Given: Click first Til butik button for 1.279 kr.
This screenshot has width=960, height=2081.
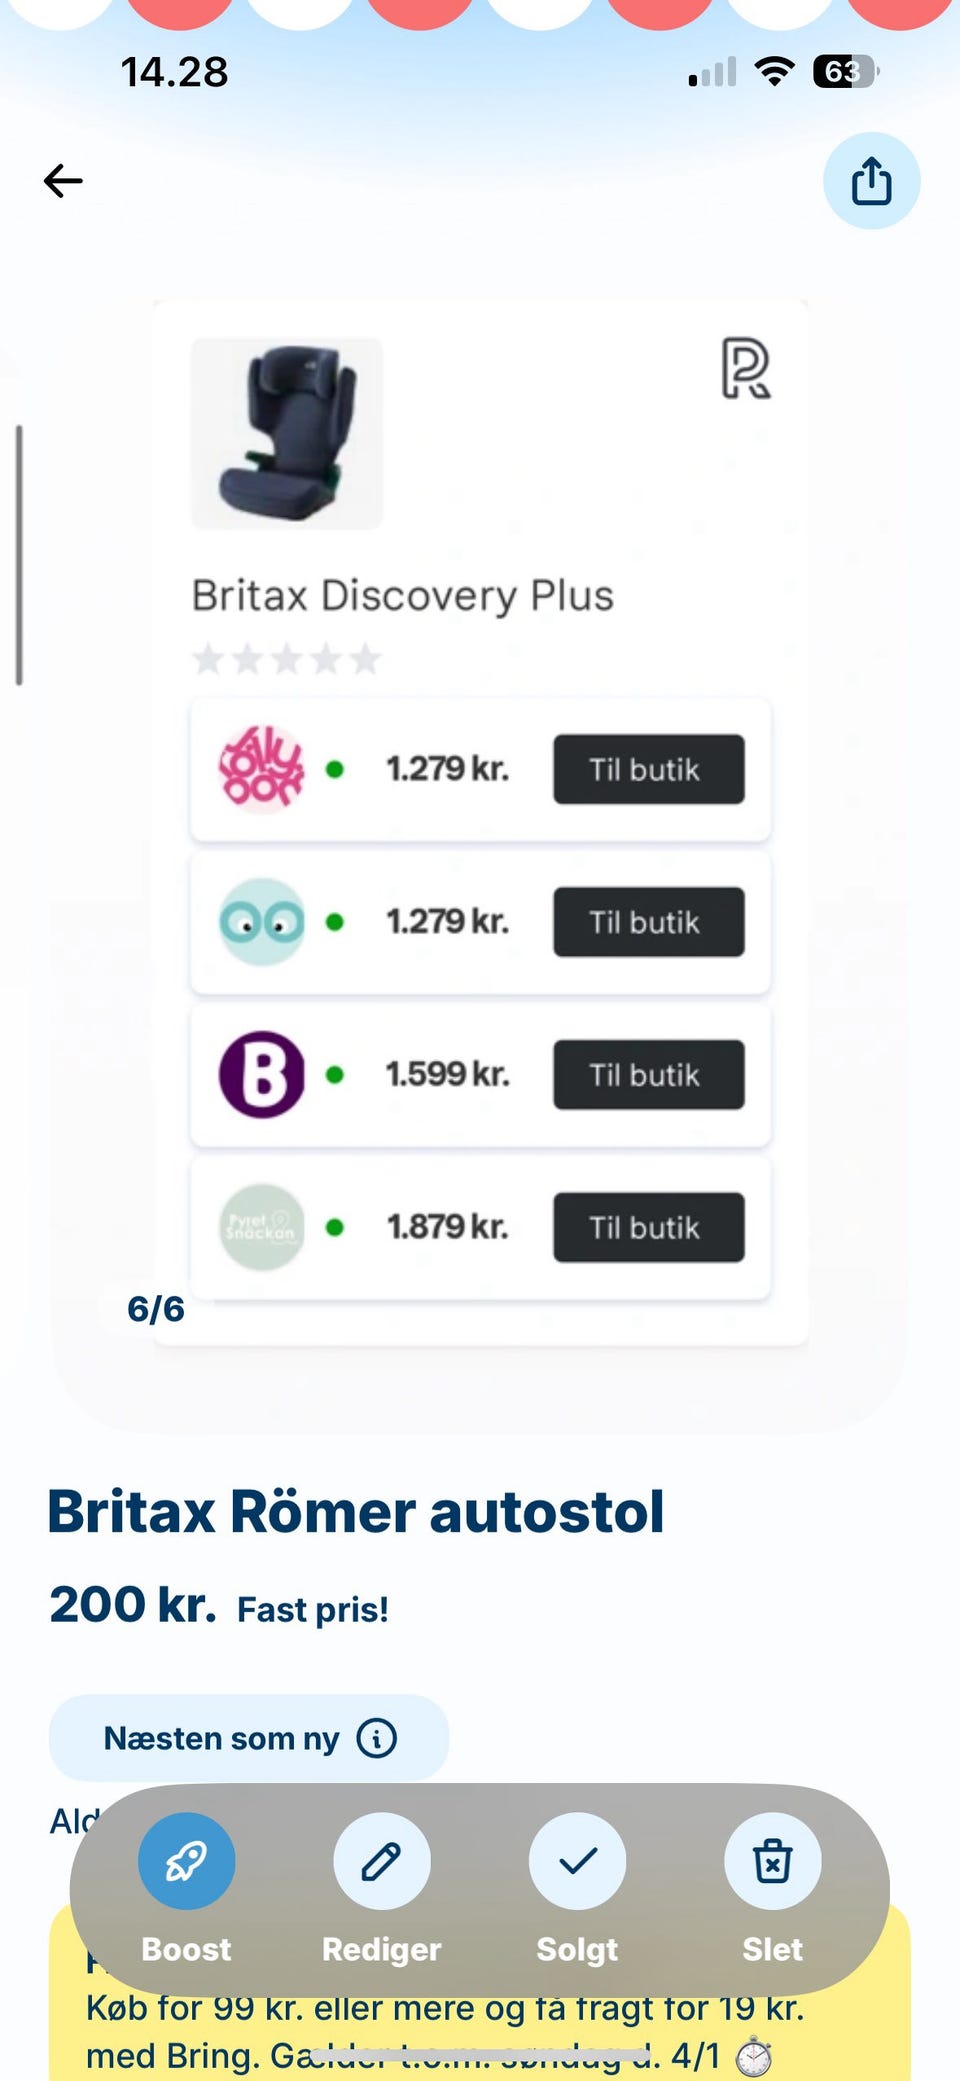Looking at the screenshot, I should [648, 769].
